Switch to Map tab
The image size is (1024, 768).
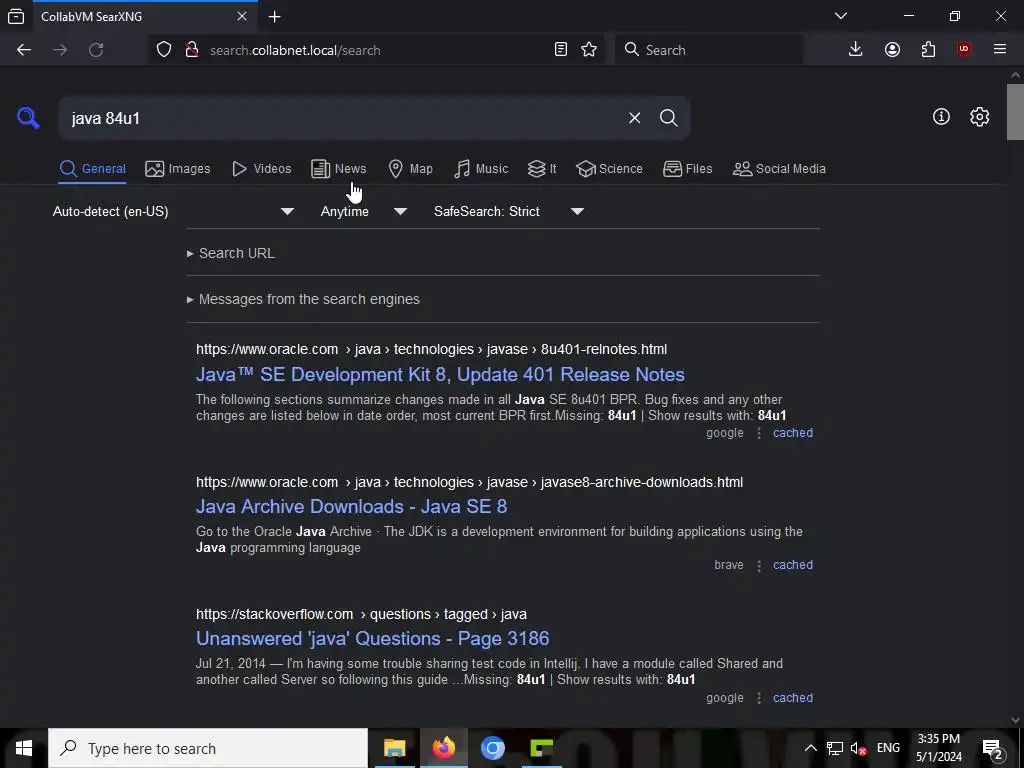[410, 168]
